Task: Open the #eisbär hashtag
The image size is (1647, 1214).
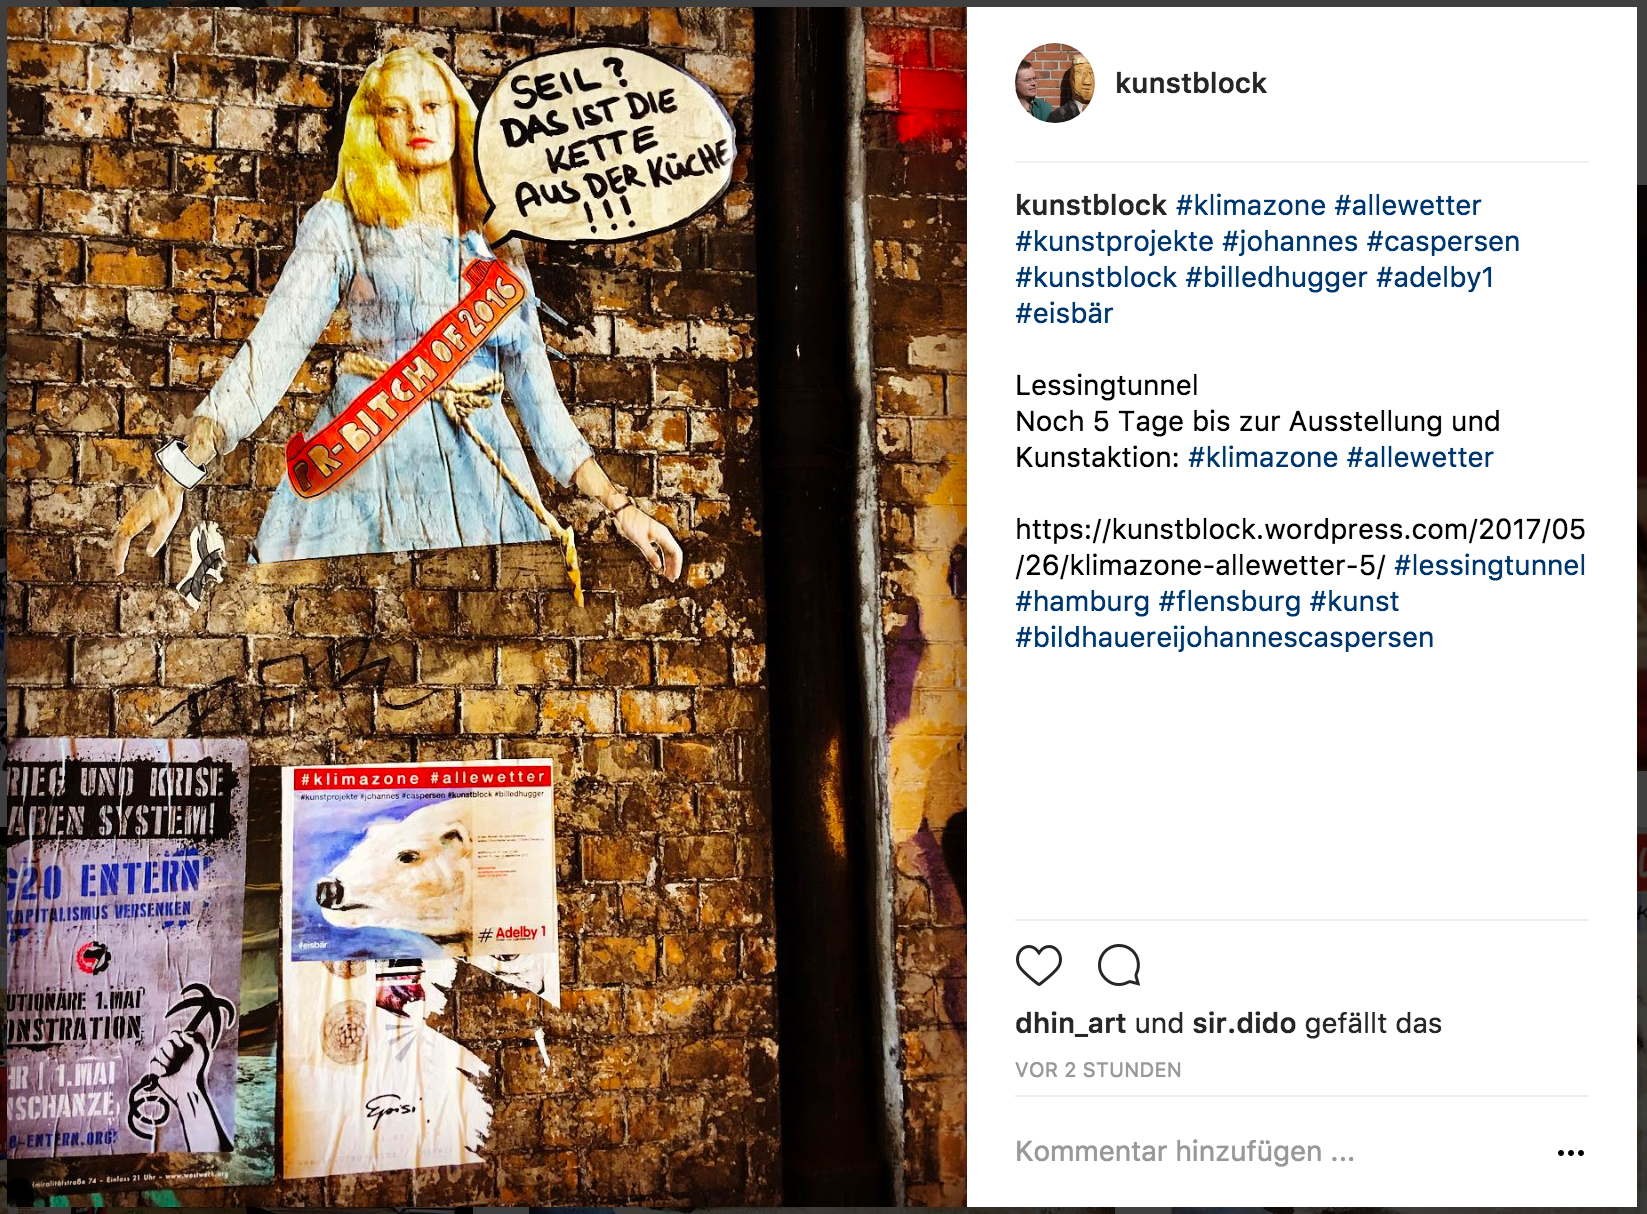Action: point(1064,313)
